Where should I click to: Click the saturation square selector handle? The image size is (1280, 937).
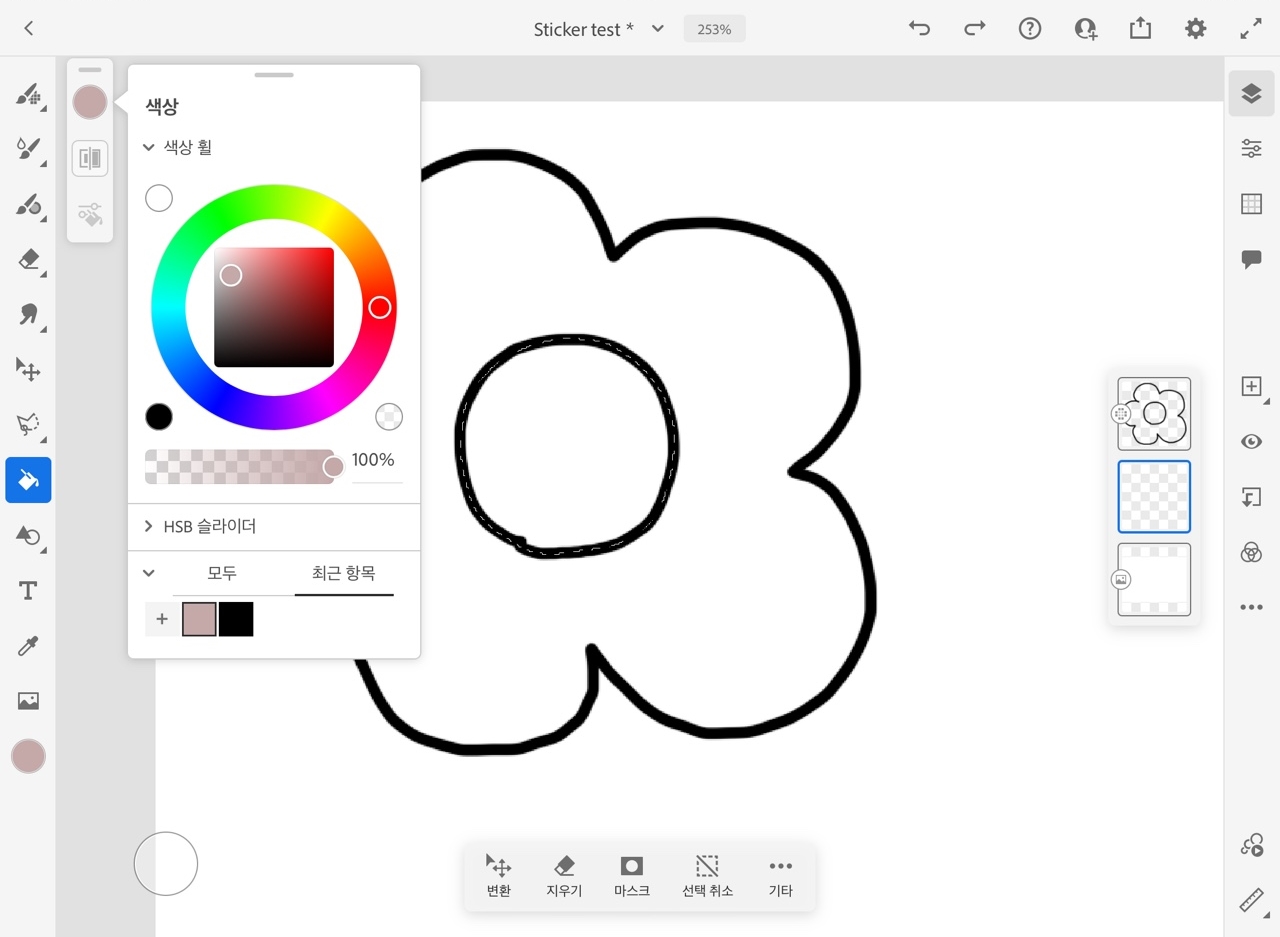point(231,275)
